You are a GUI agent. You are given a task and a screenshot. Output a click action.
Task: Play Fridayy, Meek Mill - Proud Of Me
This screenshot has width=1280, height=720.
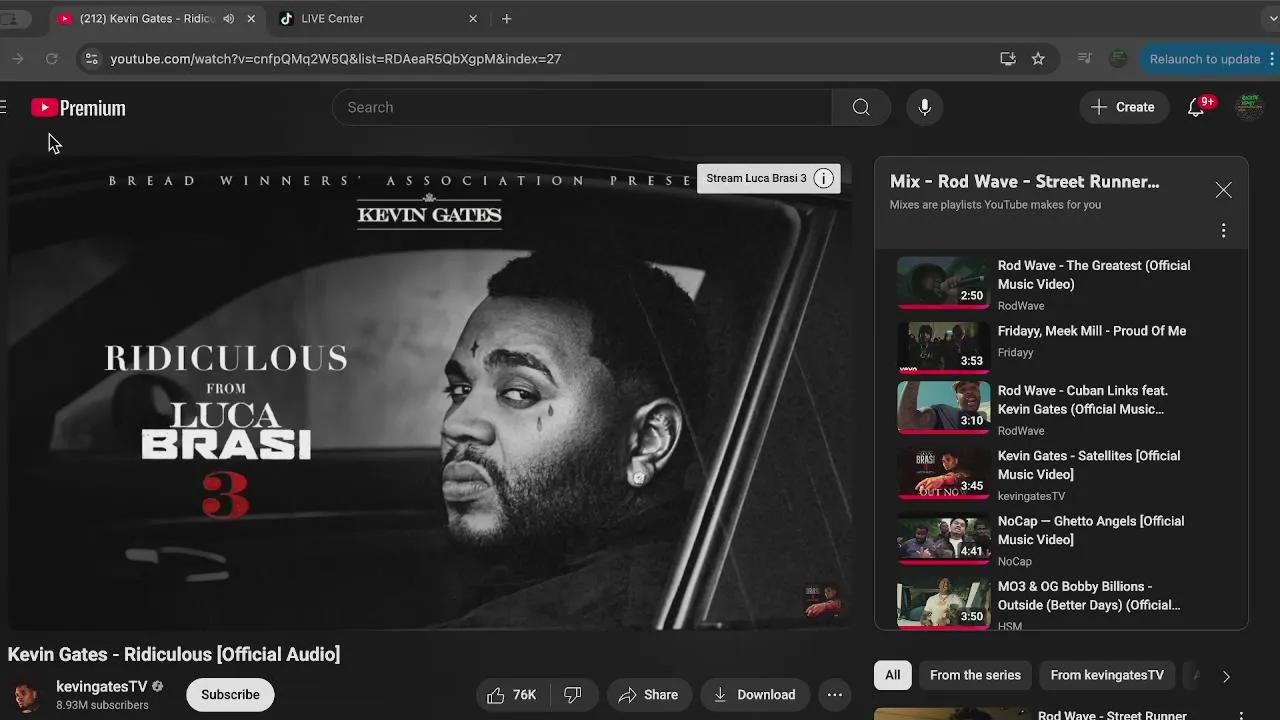943,347
